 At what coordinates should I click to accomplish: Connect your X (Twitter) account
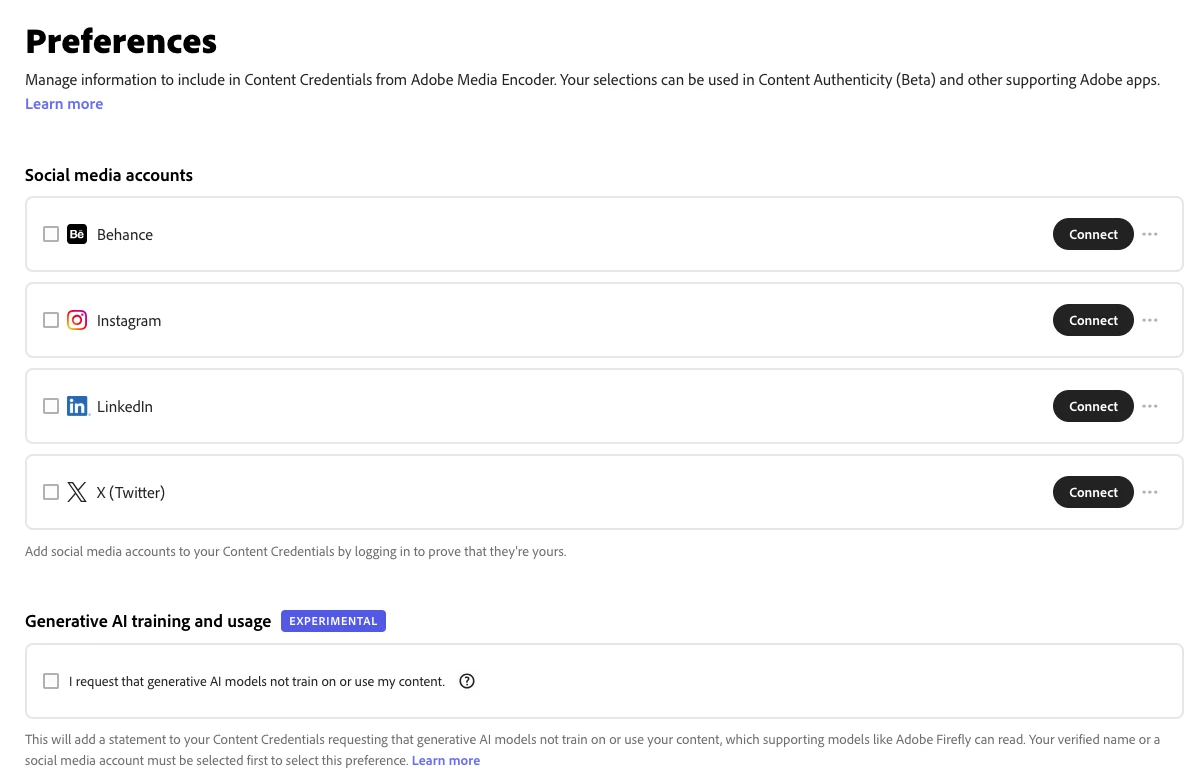click(x=1093, y=492)
